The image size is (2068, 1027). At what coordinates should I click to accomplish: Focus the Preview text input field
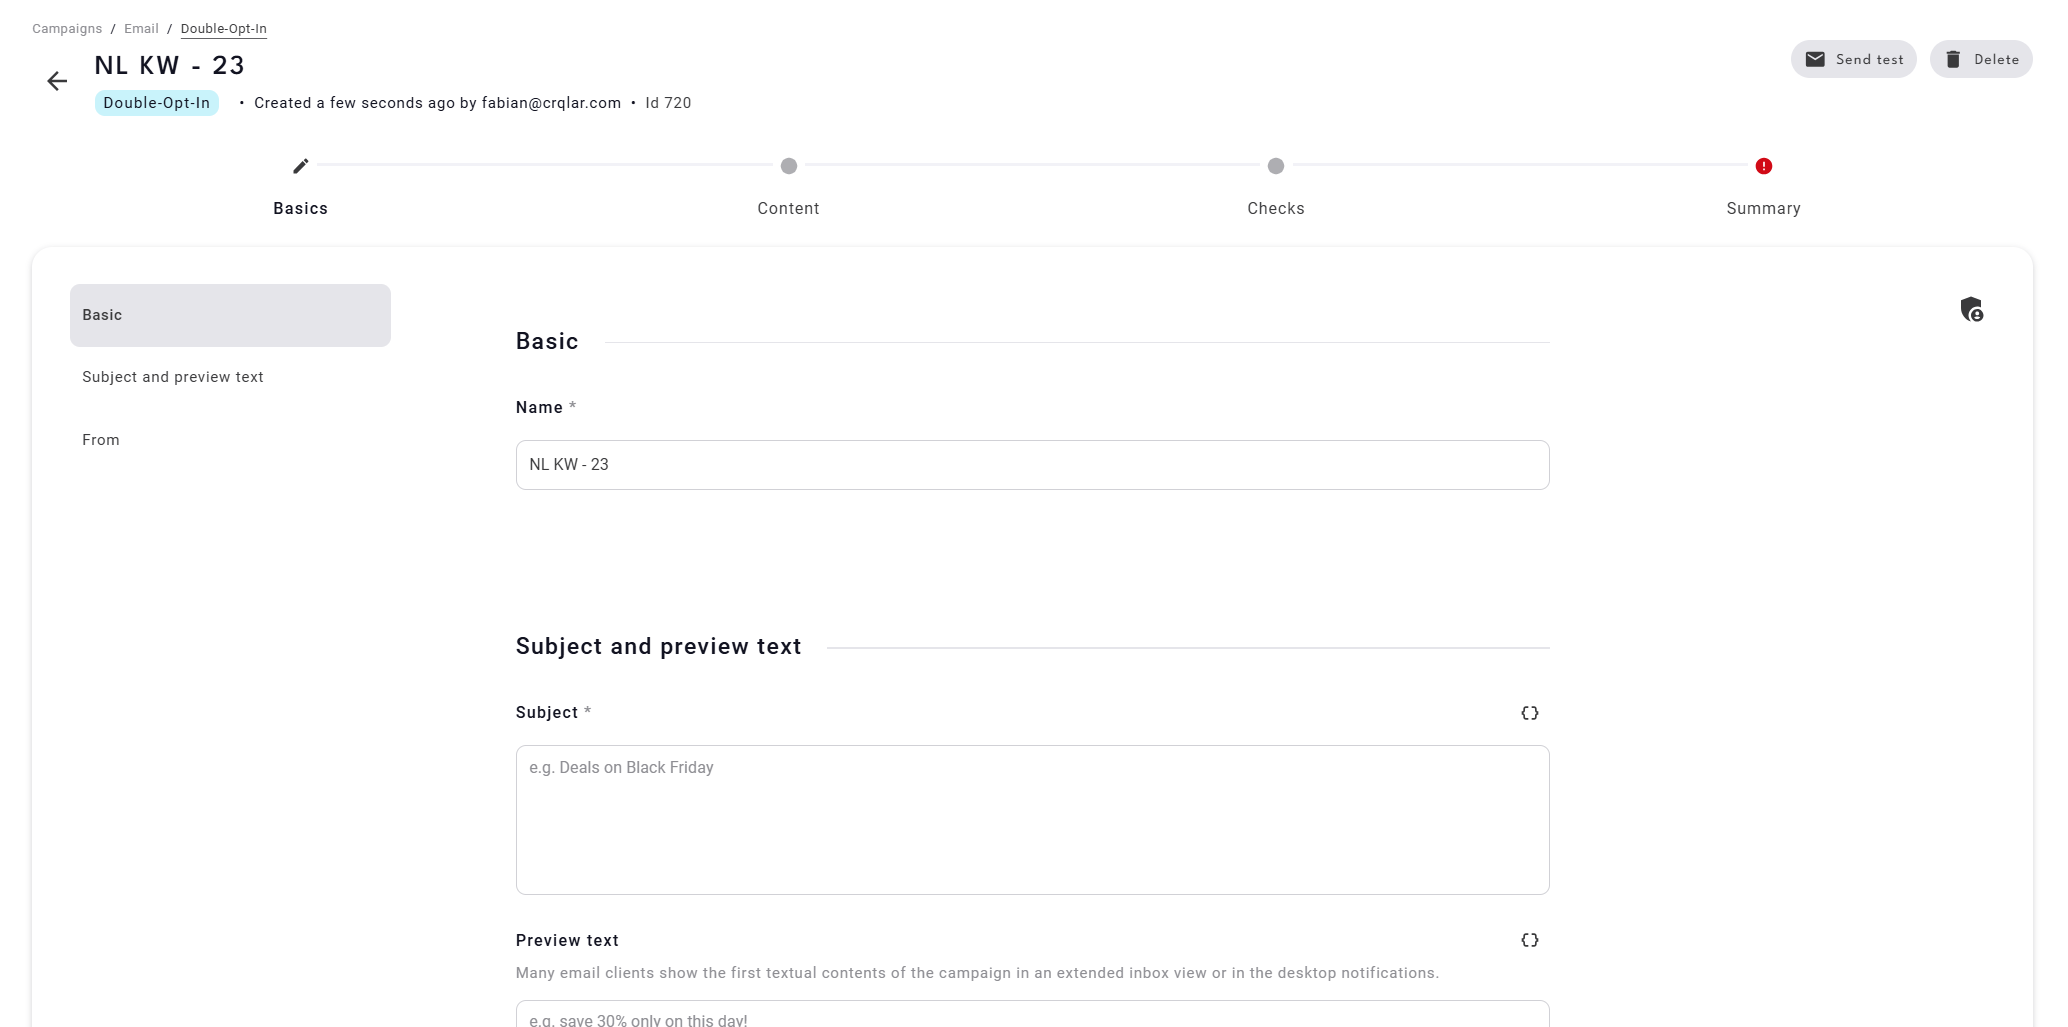click(1032, 1014)
